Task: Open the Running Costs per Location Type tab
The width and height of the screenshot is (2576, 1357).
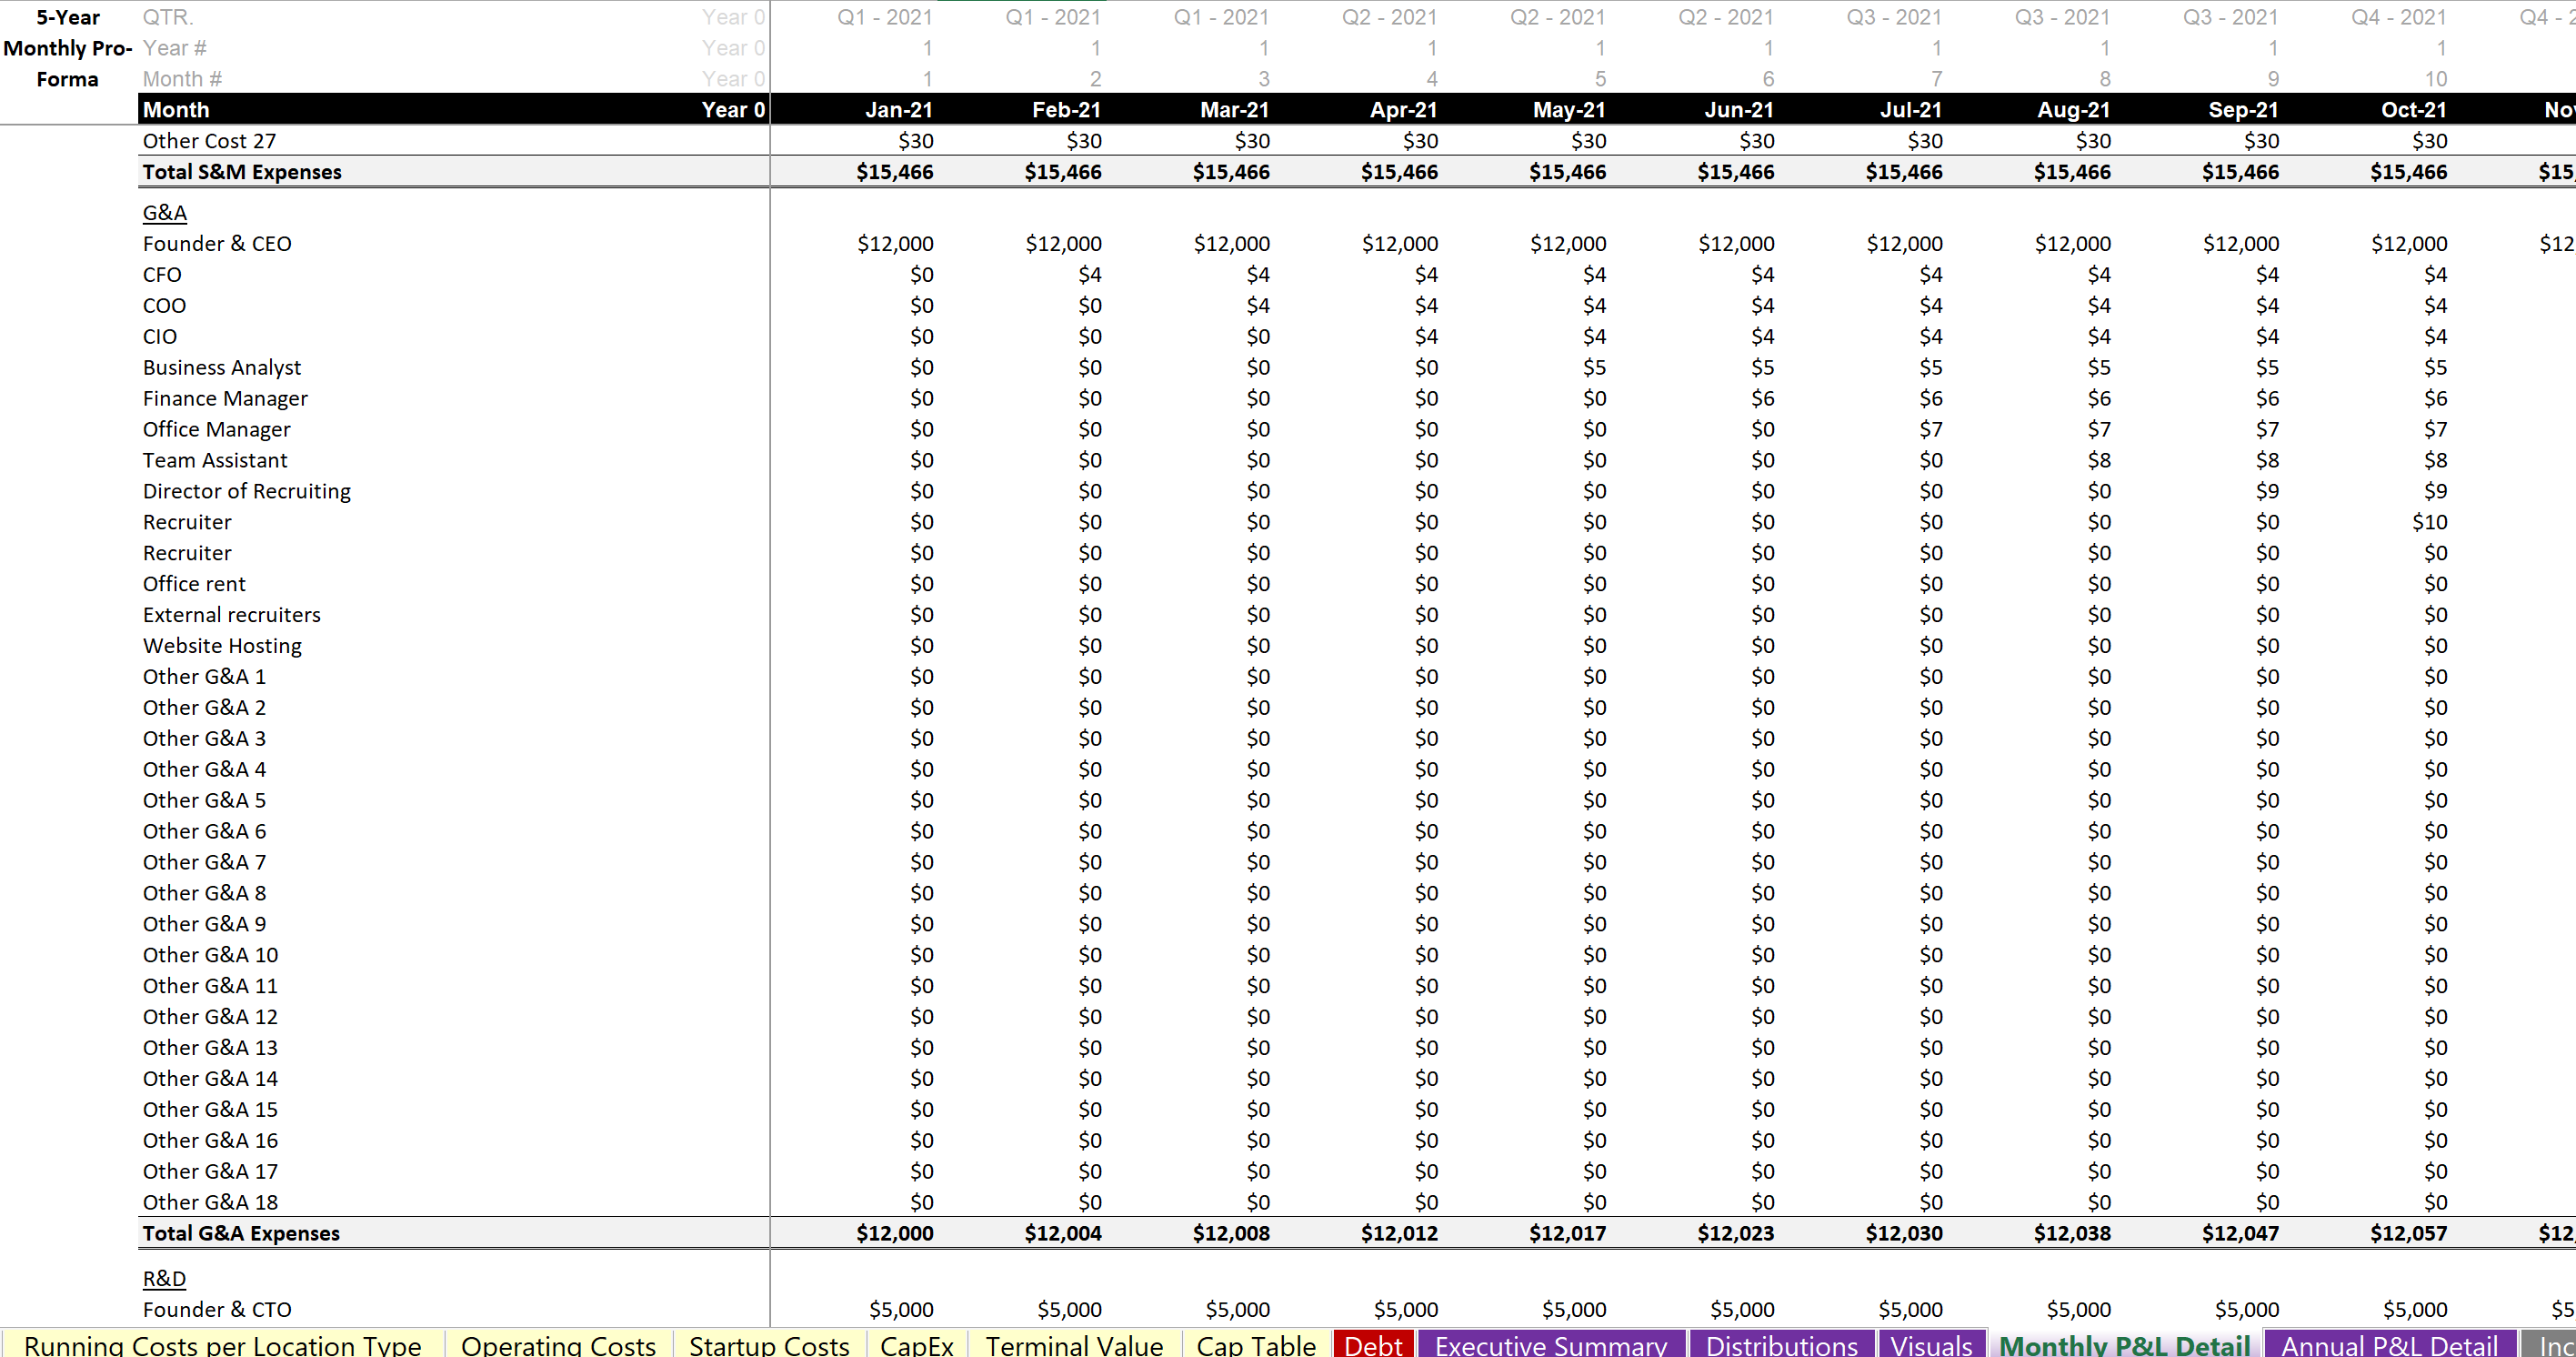Action: [222, 1344]
